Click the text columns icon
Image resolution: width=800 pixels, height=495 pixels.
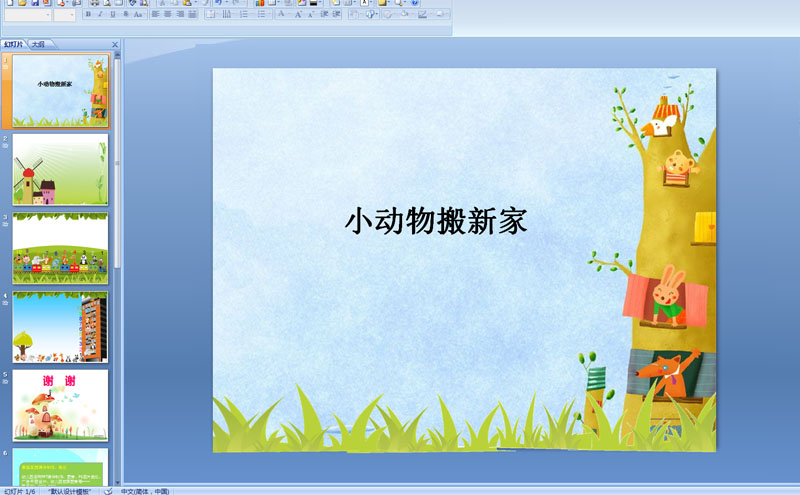[x=228, y=14]
